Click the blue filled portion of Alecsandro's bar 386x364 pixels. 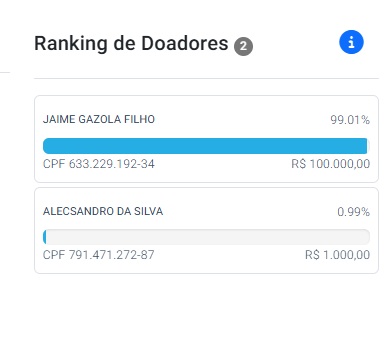pyautogui.click(x=45, y=237)
